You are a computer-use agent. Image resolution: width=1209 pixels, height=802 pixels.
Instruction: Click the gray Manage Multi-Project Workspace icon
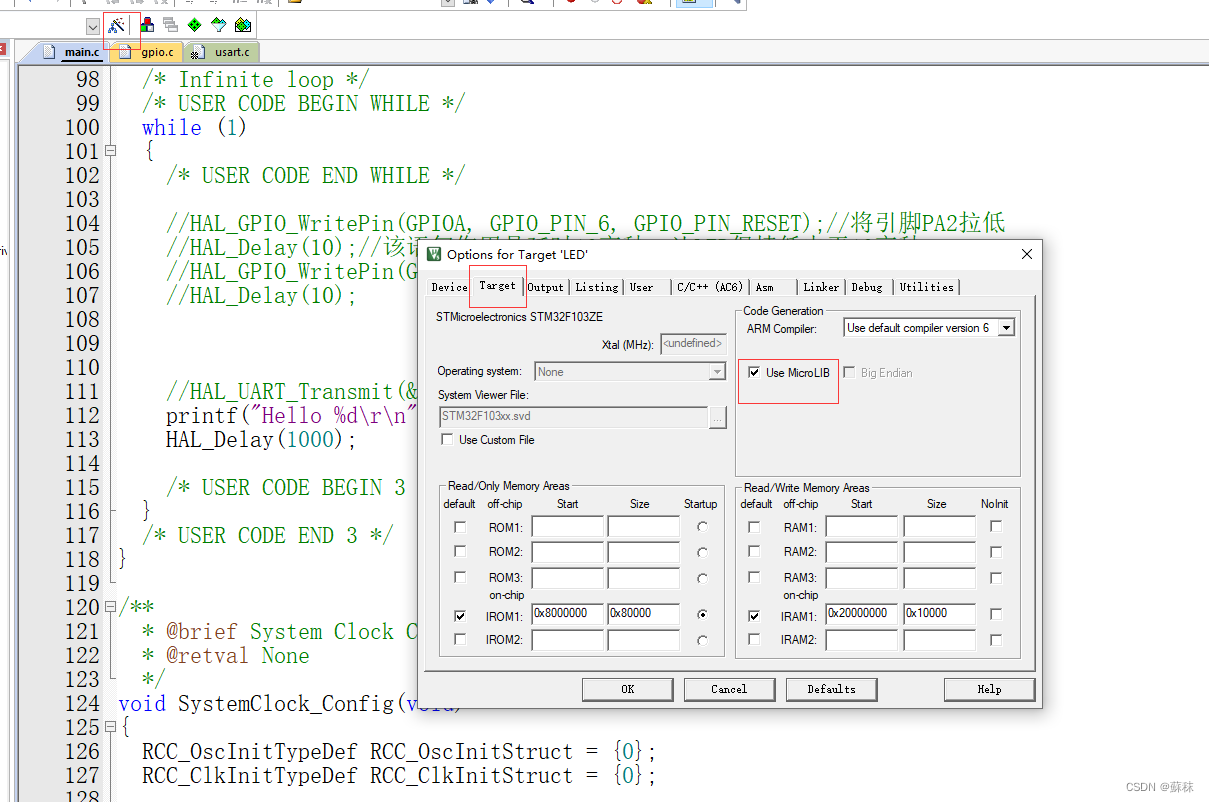coord(170,25)
